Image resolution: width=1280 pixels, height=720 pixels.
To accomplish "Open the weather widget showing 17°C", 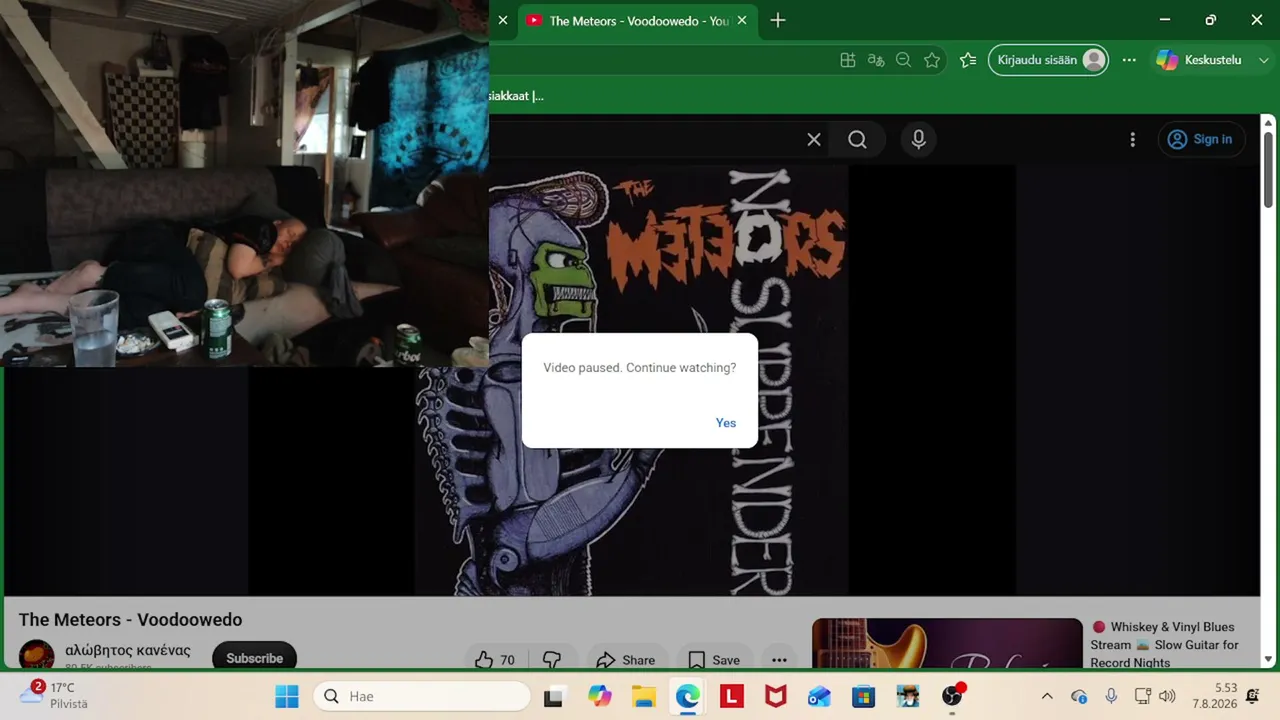I will point(56,696).
